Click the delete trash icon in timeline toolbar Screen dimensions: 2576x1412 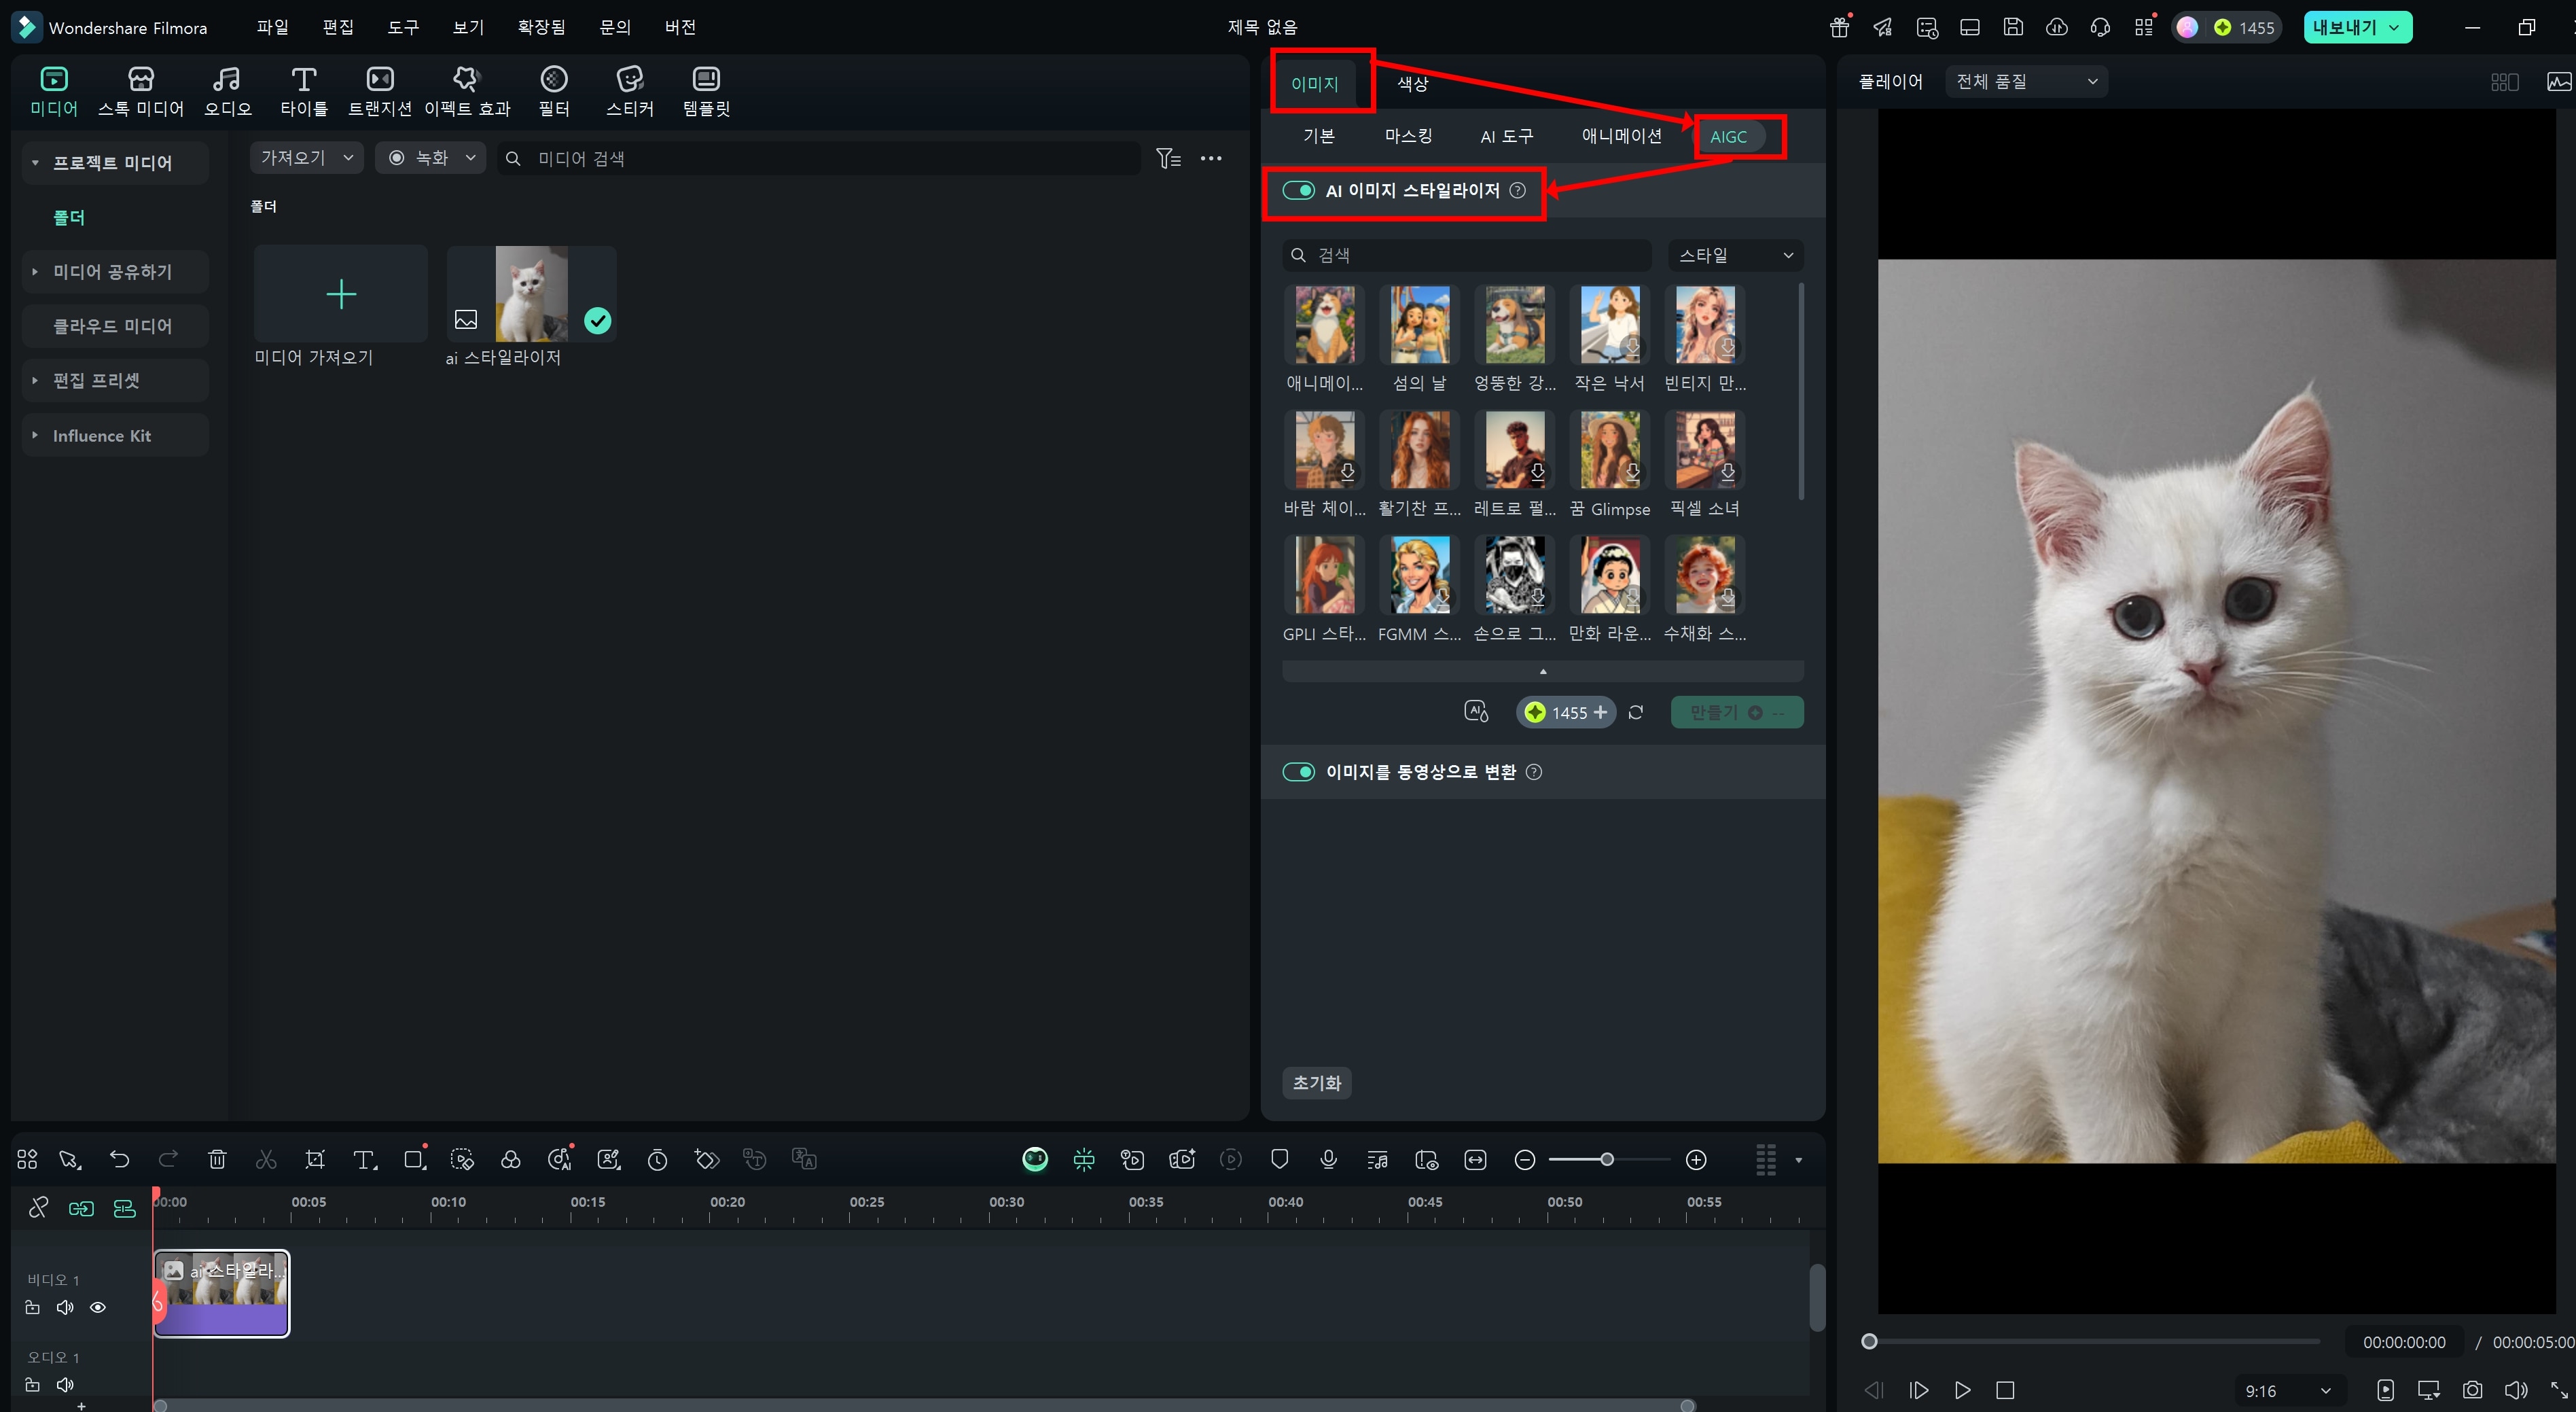(217, 1160)
